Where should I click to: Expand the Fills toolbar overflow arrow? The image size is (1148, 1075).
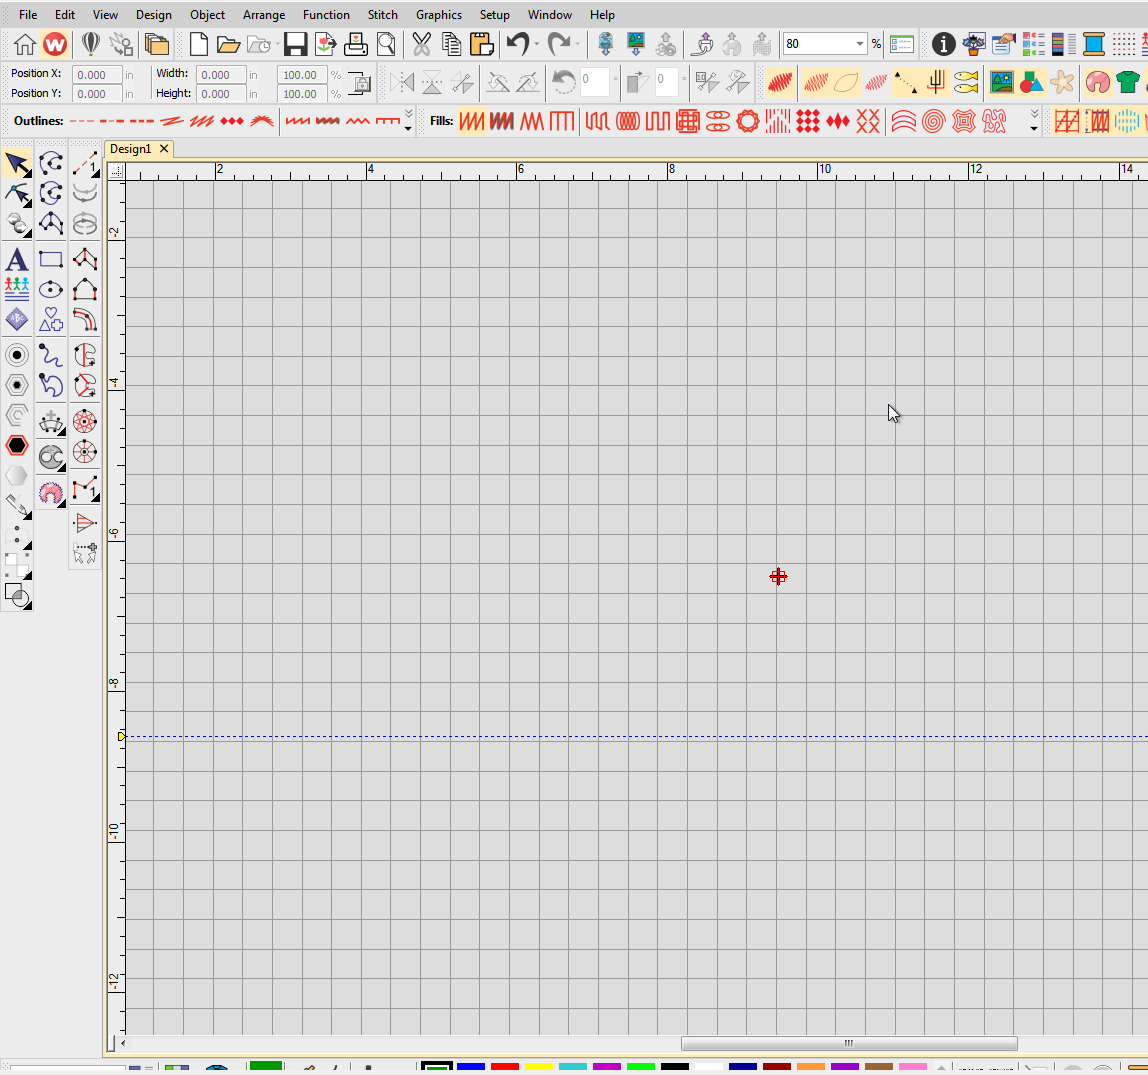(1033, 122)
